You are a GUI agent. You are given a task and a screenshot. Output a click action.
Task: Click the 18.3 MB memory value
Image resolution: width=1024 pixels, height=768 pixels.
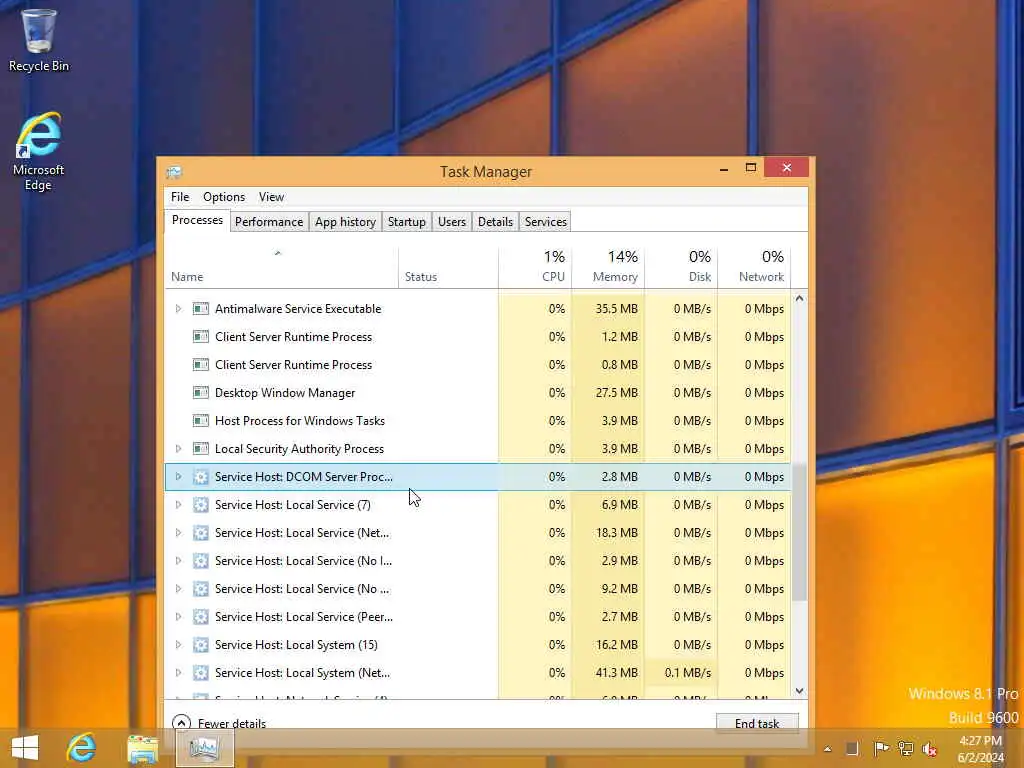(616, 533)
